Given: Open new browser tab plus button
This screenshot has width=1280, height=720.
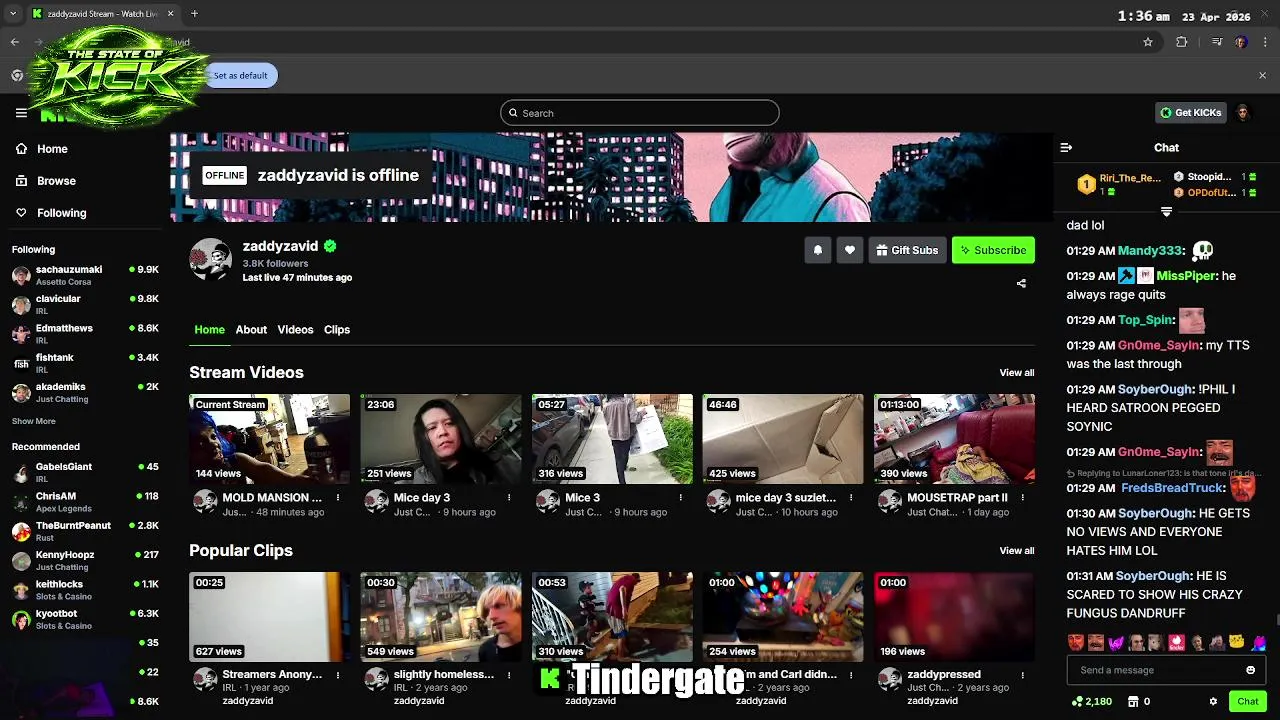Looking at the screenshot, I should click(x=194, y=14).
